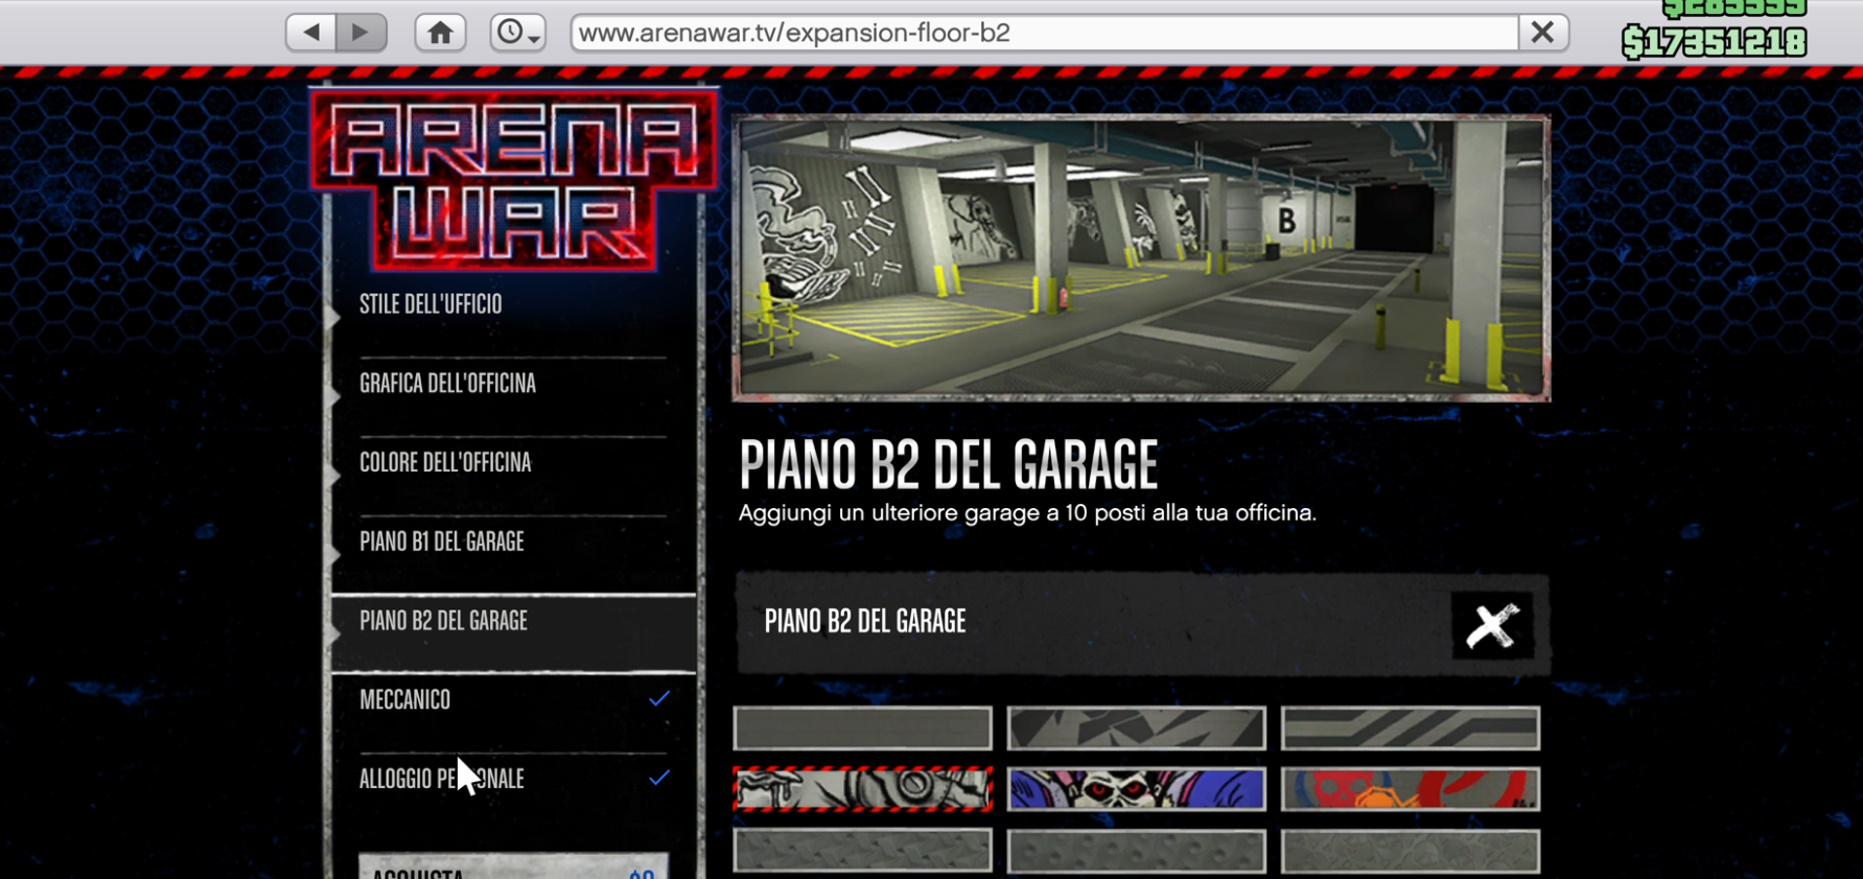Open the browser home page icon
Viewport: 1863px width, 879px height.
440,33
